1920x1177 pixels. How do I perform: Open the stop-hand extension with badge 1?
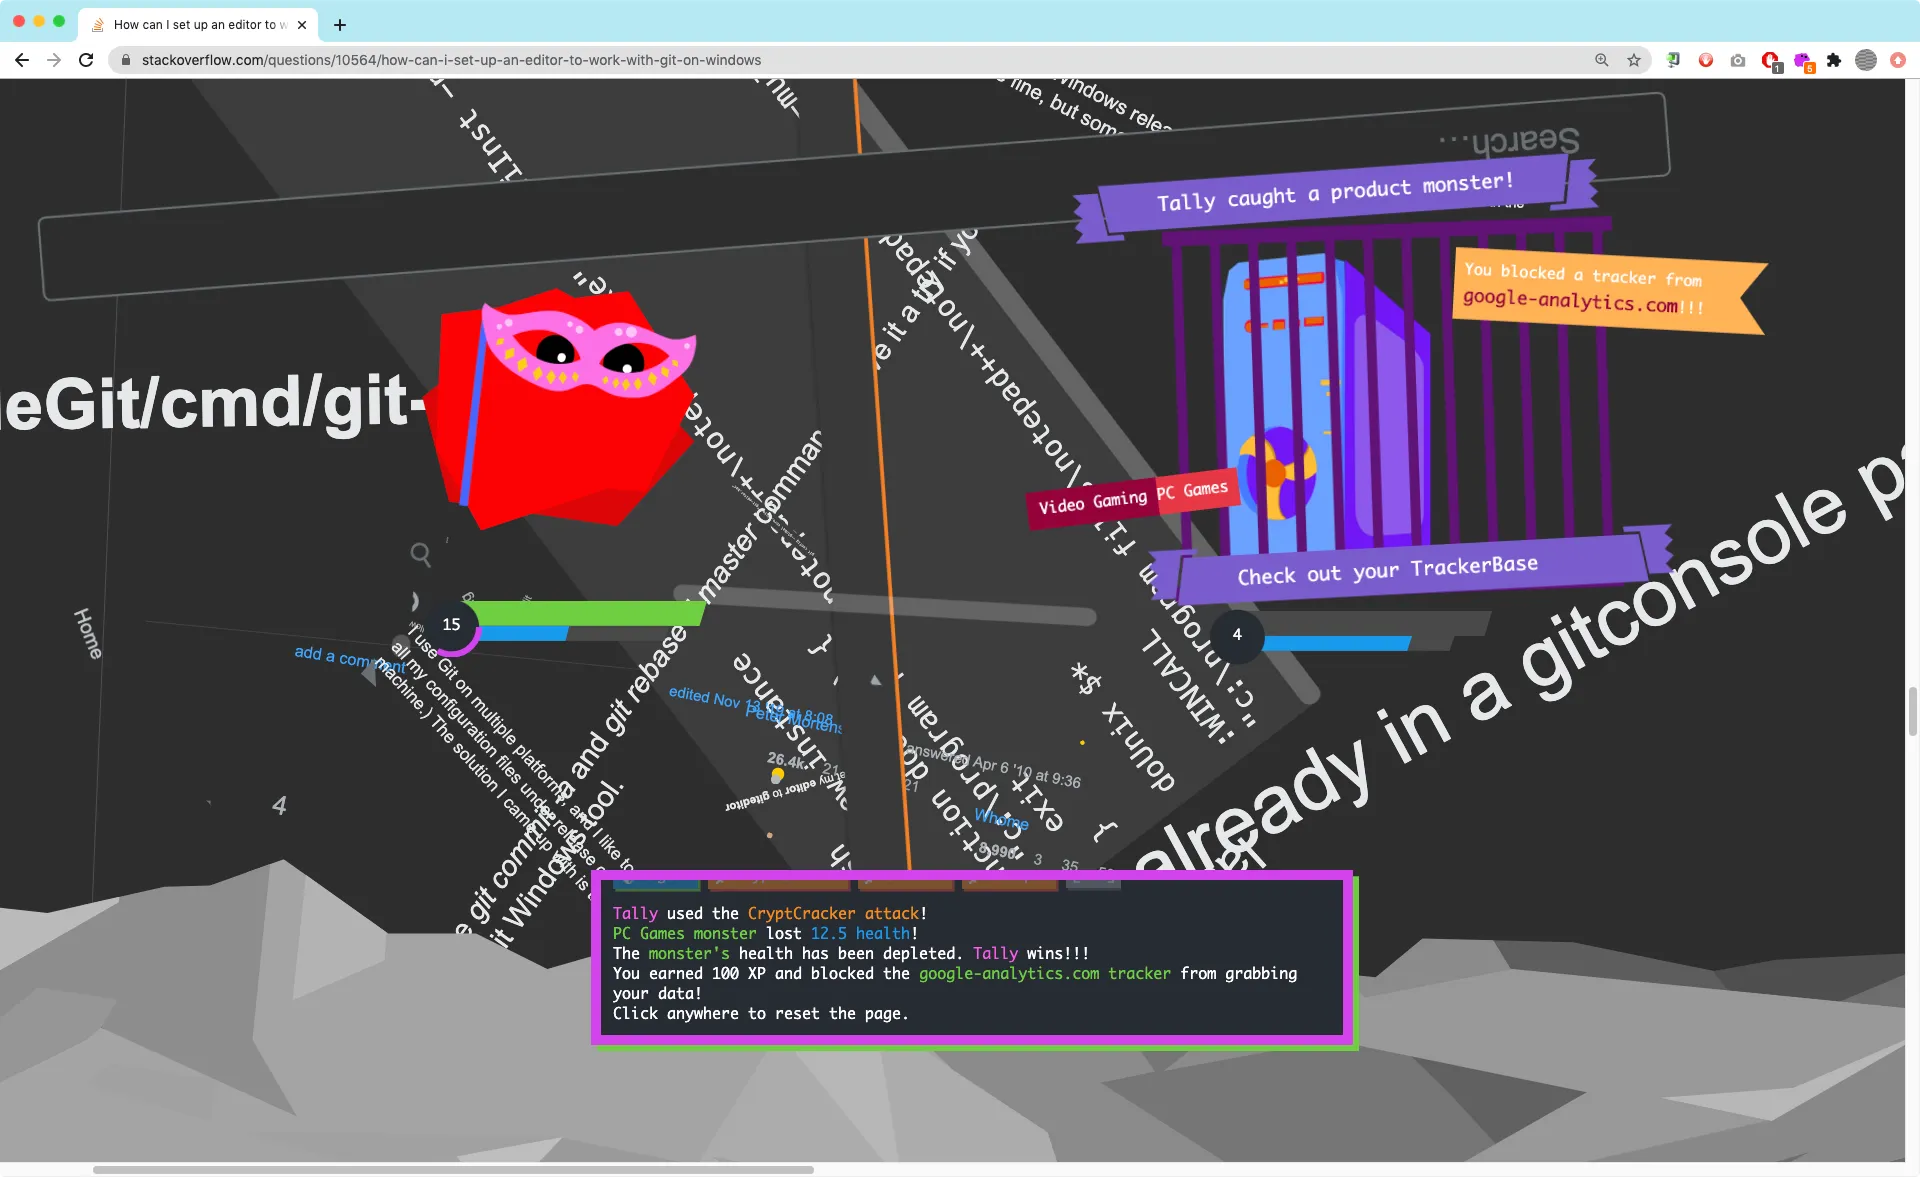coord(1771,61)
